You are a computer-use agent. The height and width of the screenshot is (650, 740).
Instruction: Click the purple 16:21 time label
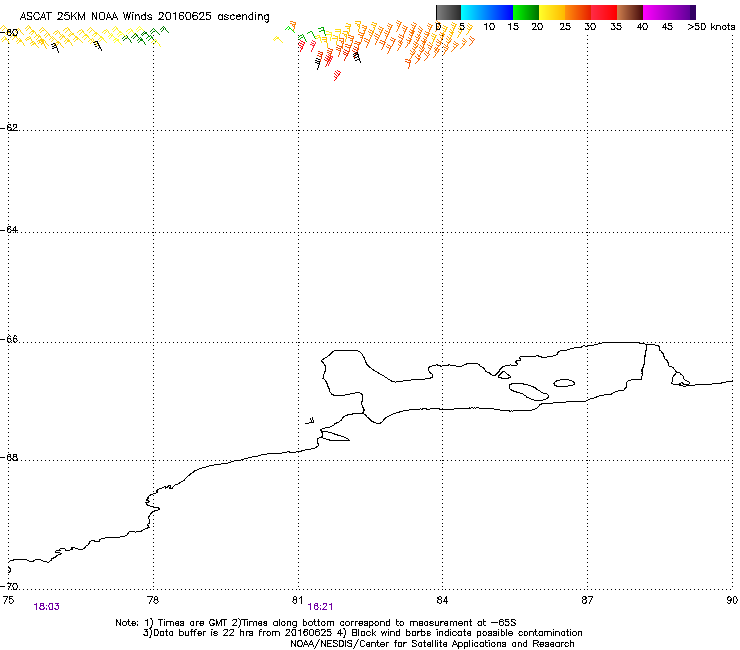pyautogui.click(x=320, y=607)
